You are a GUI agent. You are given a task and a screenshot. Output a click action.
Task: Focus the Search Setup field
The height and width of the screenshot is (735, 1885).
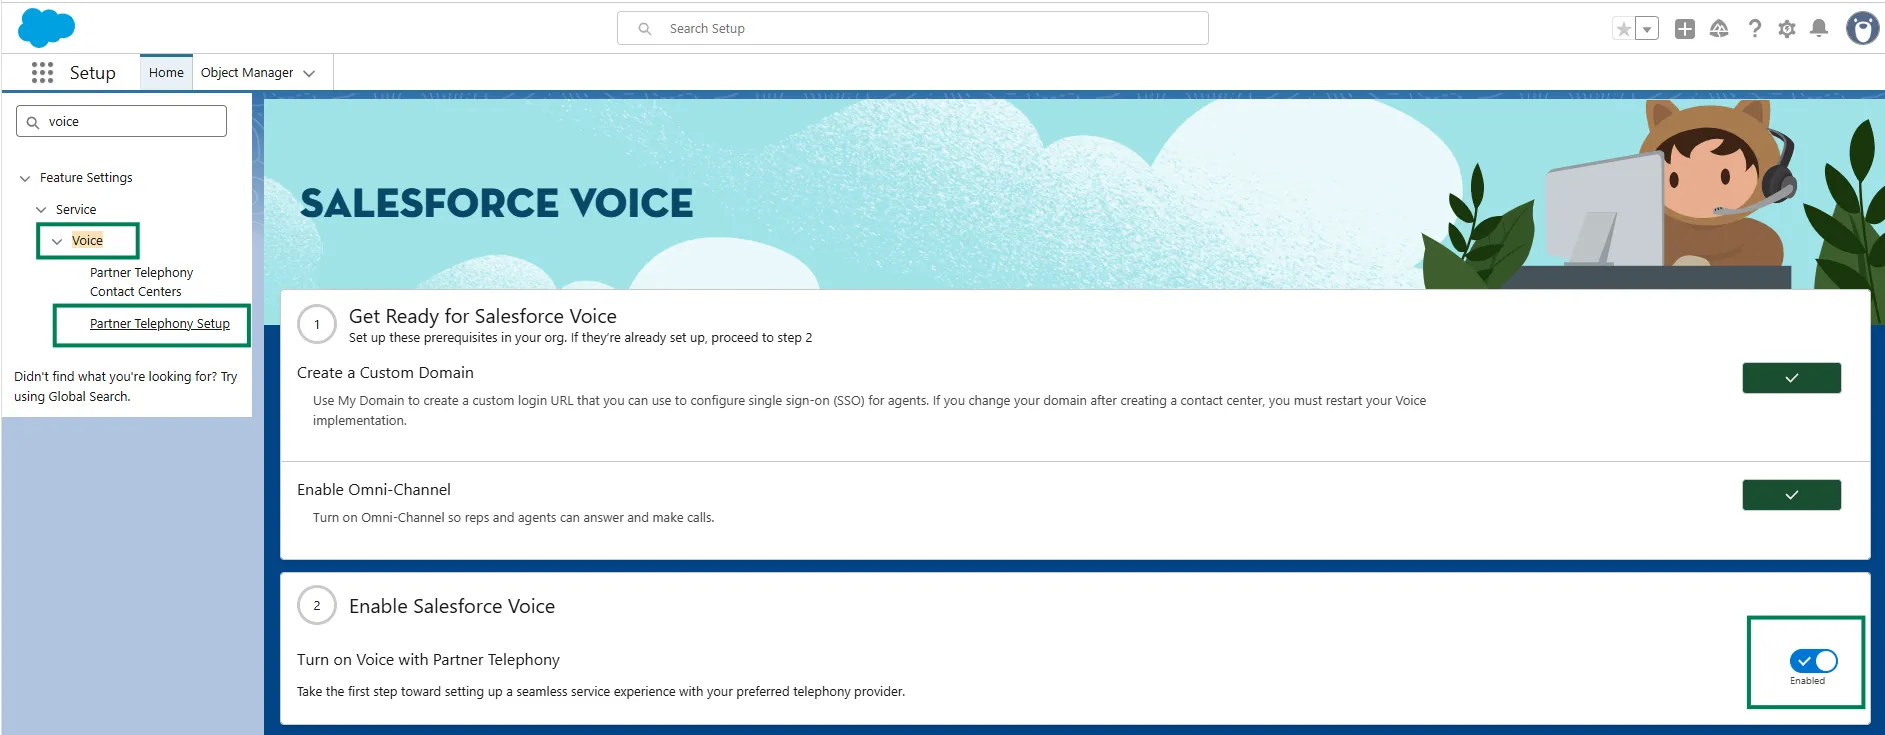pyautogui.click(x=912, y=28)
